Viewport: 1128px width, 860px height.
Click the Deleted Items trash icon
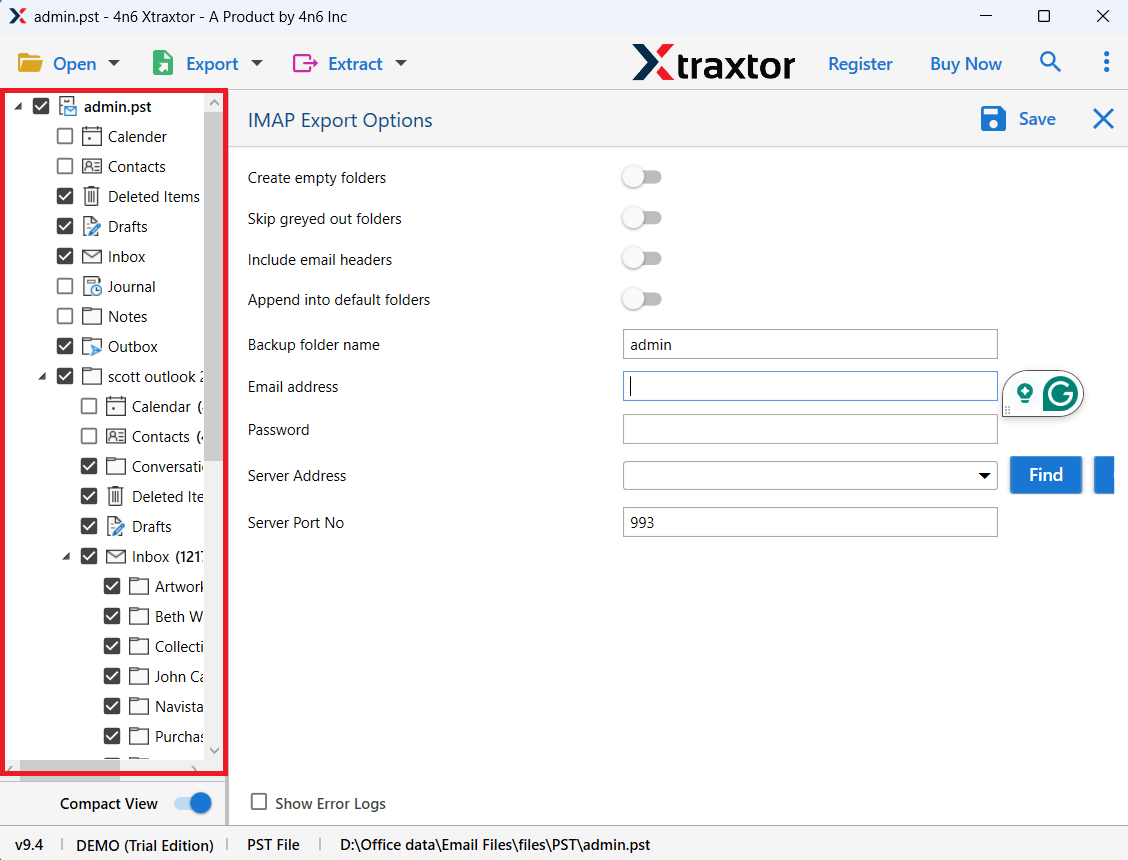[x=92, y=196]
